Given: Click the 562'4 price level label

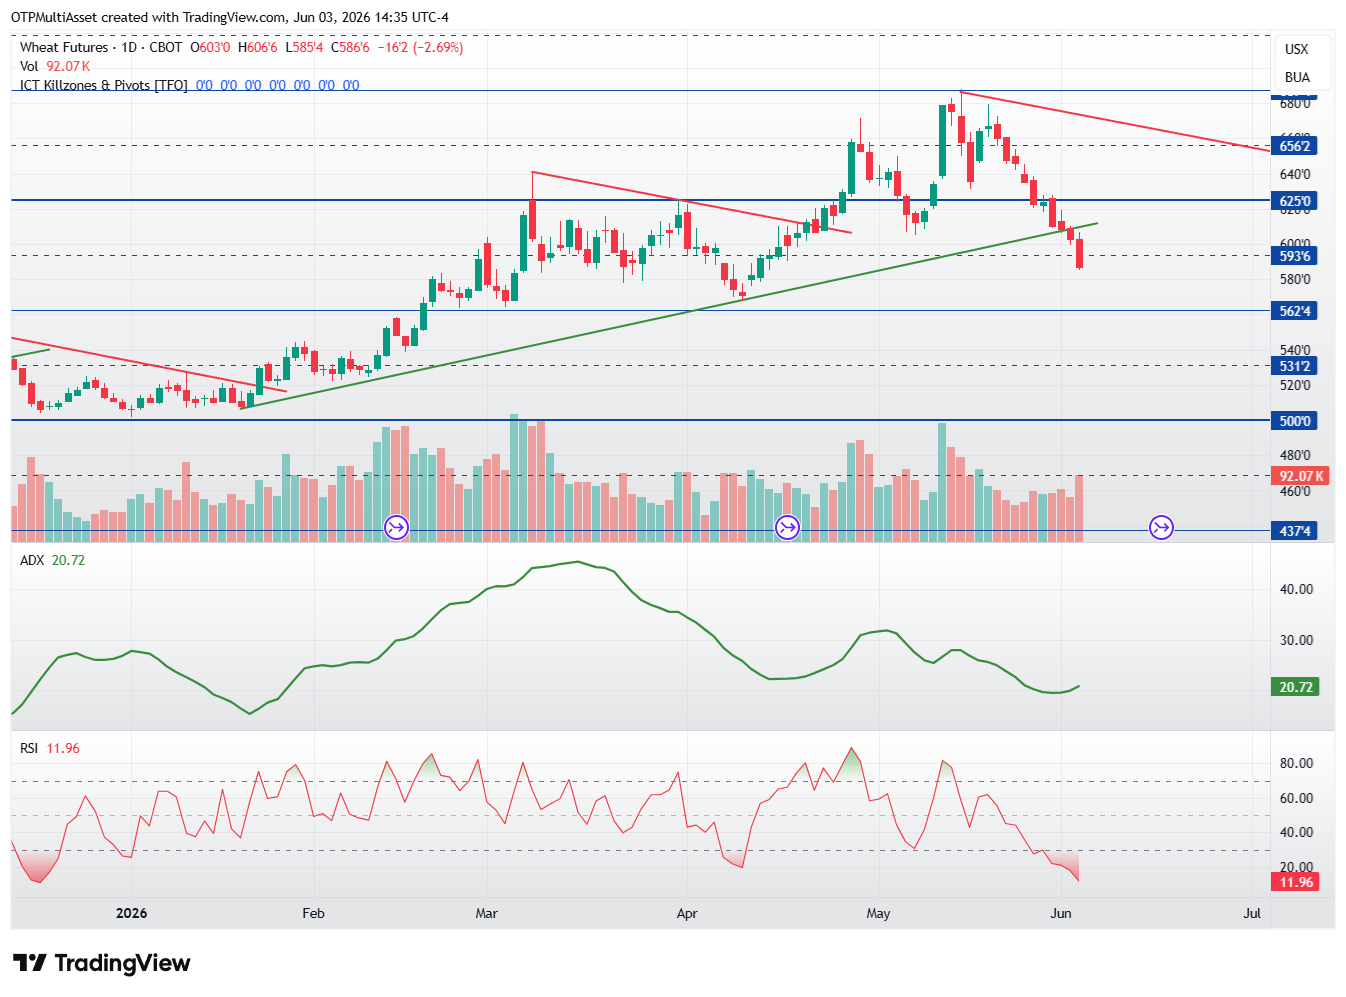Looking at the screenshot, I should (1294, 311).
